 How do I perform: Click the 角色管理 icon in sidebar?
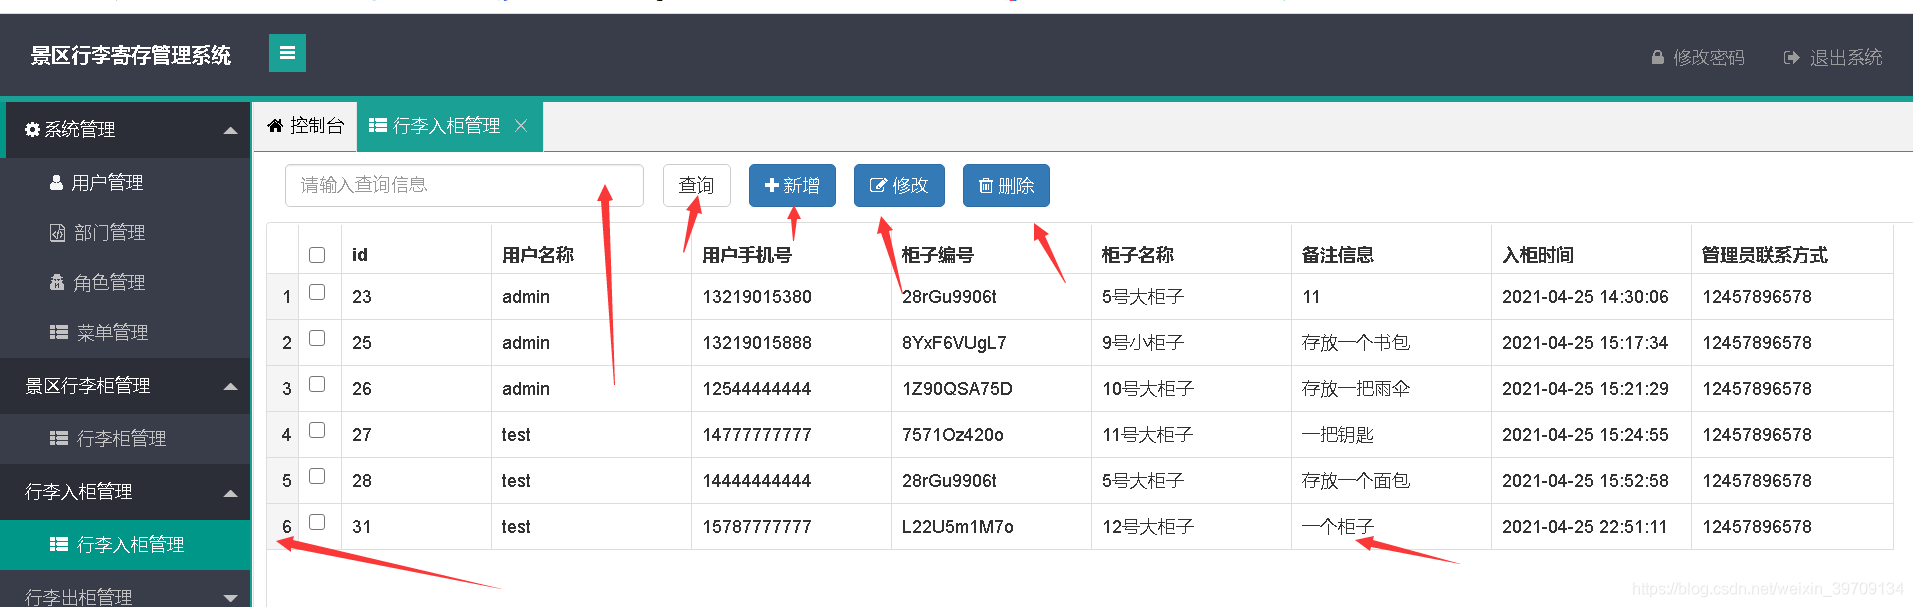[x=57, y=283]
